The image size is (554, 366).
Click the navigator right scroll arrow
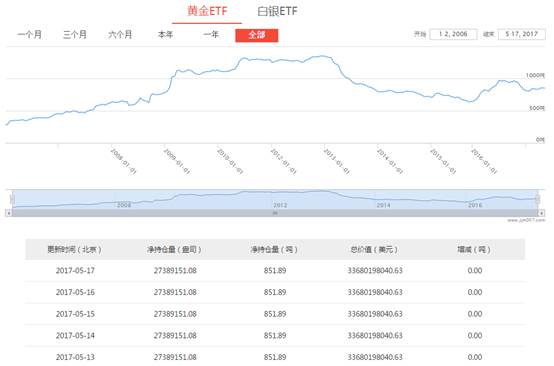(541, 213)
